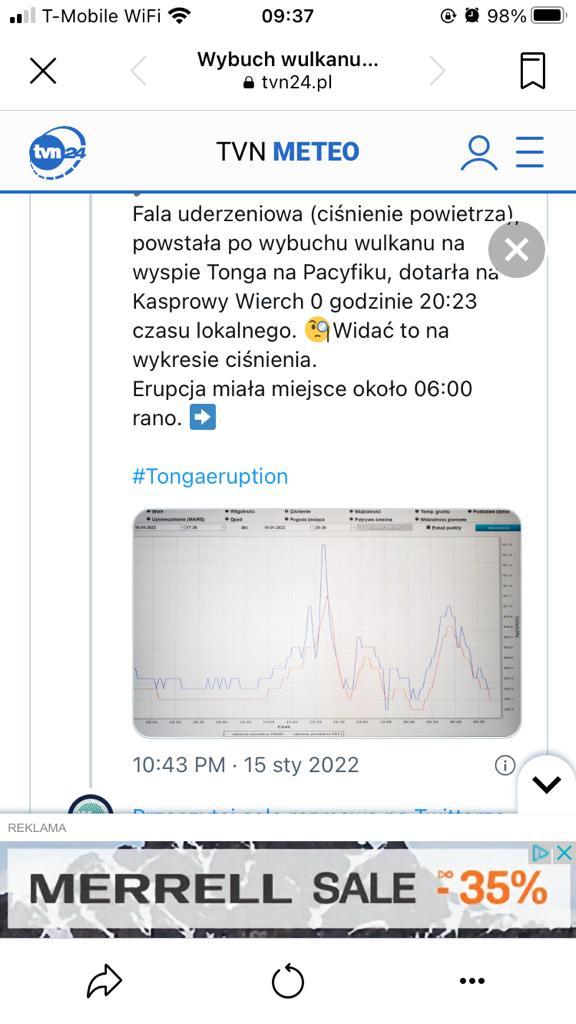Open the Merrell Sale -35% banner
This screenshot has height=1024, width=576.
click(288, 889)
